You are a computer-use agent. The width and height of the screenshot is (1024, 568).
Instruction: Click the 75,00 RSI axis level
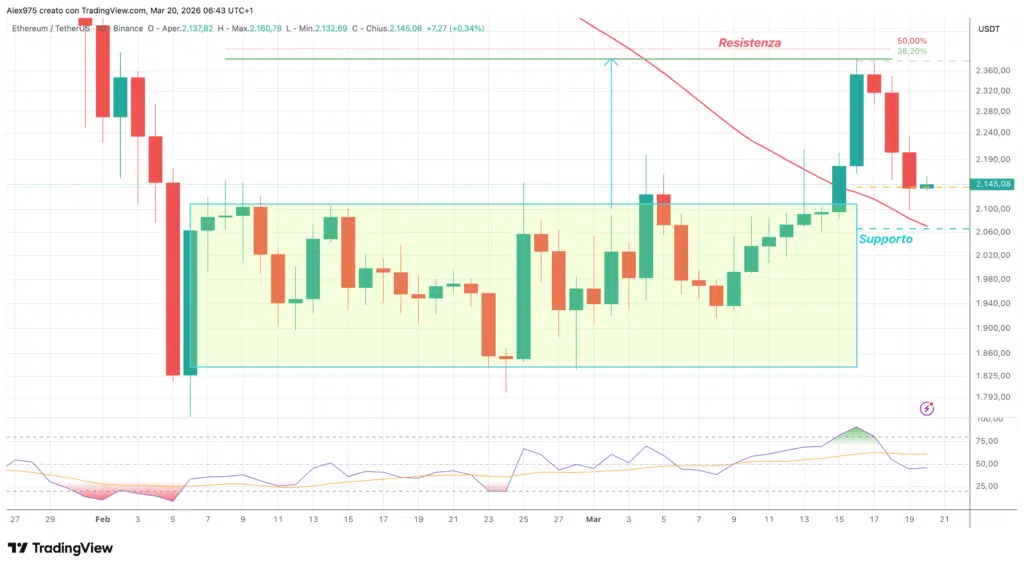[989, 439]
